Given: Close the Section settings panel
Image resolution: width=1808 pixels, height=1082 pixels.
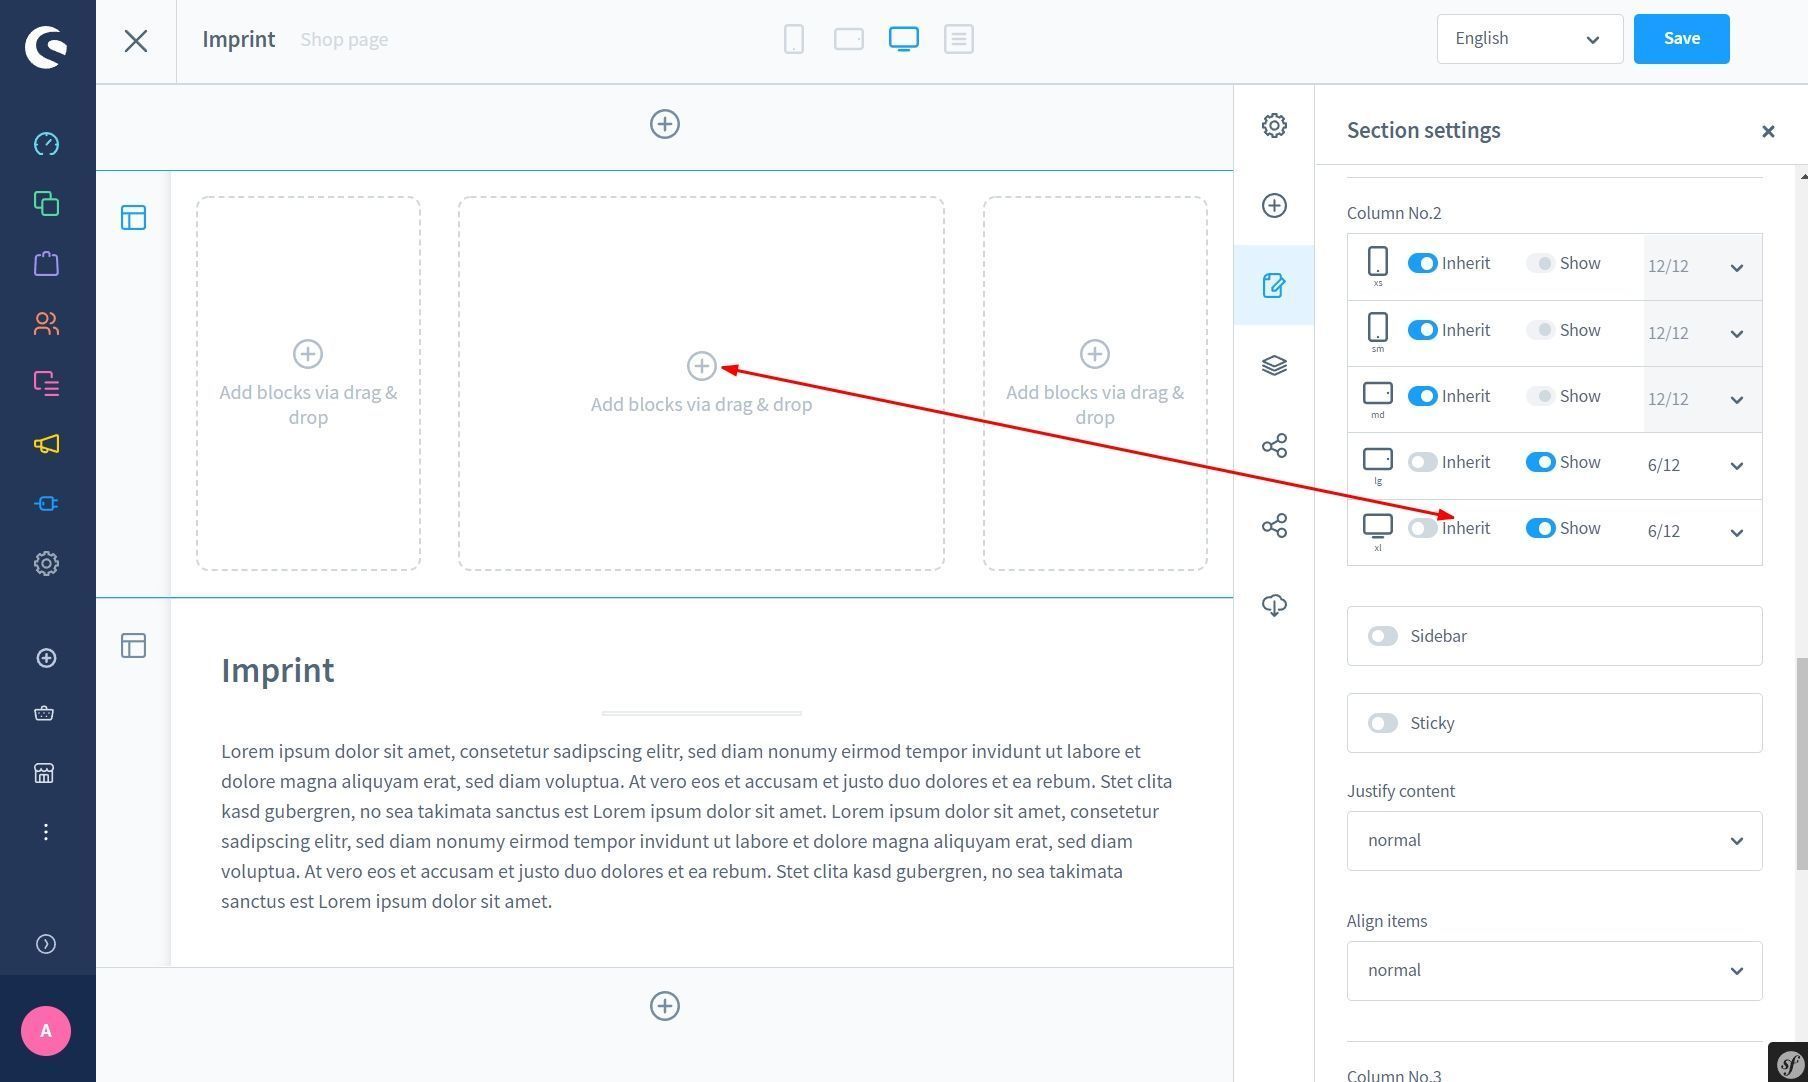Looking at the screenshot, I should (x=1768, y=131).
